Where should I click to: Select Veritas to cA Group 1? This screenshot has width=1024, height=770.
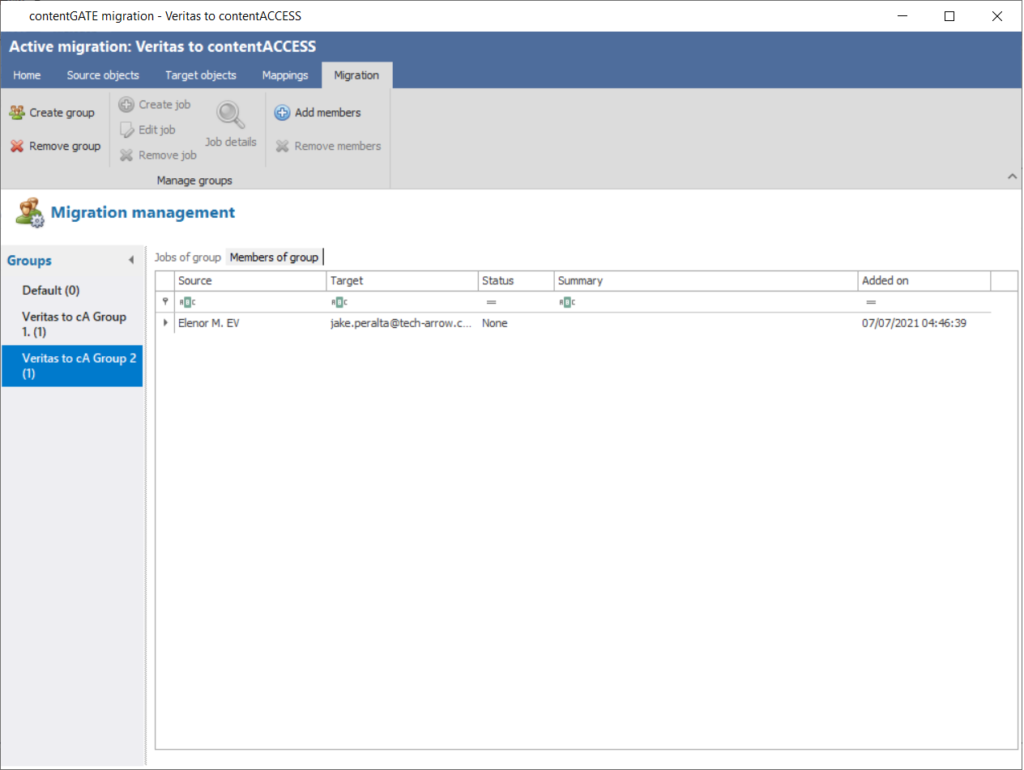click(74, 323)
